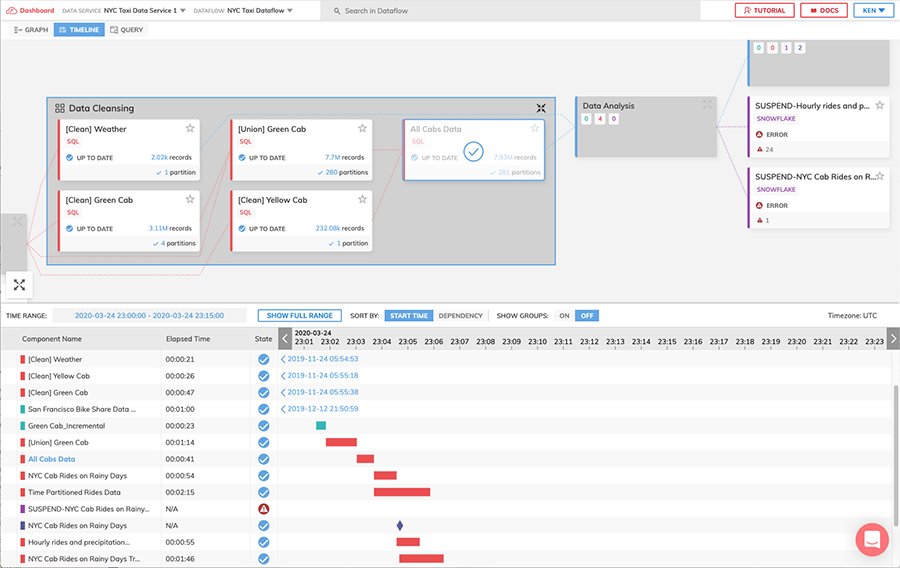
Task: Star the [Union] Green Cab component
Action: (x=363, y=128)
